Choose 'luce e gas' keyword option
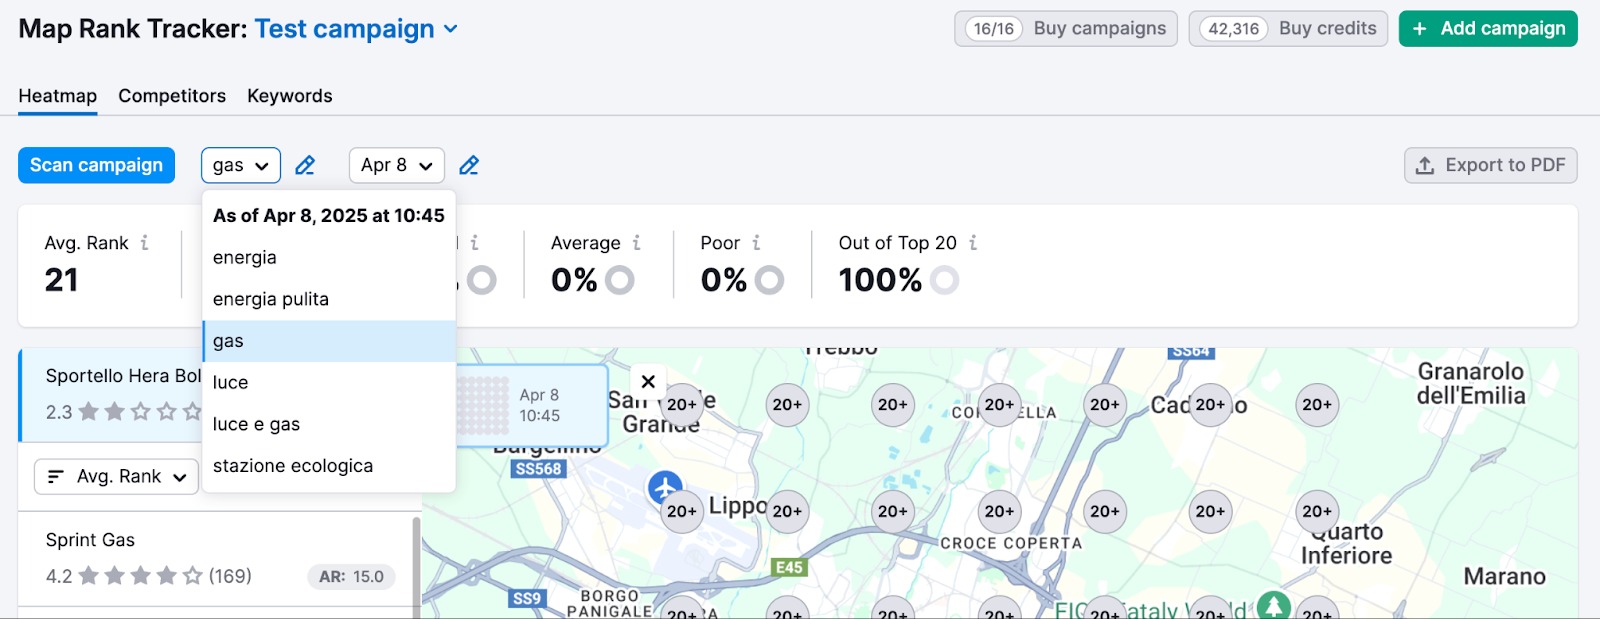The image size is (1600, 619). [256, 424]
